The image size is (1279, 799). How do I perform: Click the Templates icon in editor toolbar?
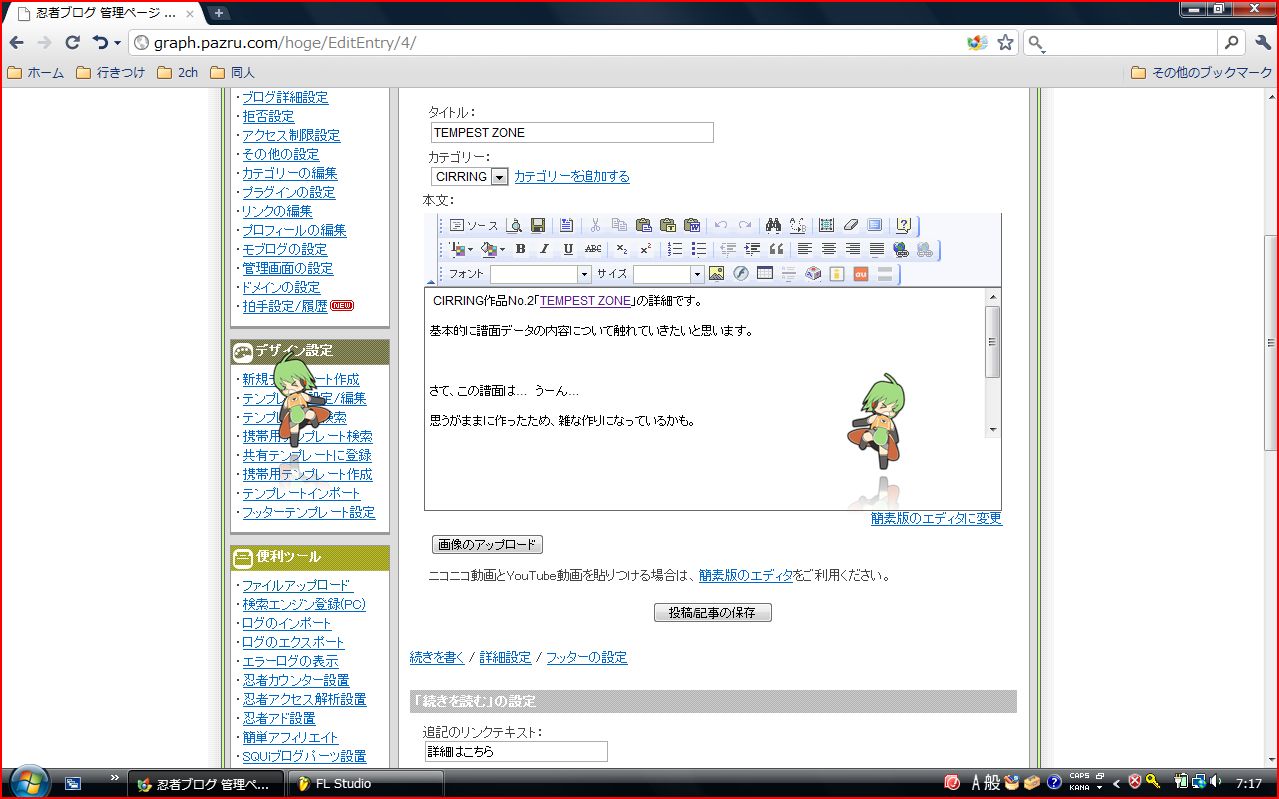pos(566,226)
